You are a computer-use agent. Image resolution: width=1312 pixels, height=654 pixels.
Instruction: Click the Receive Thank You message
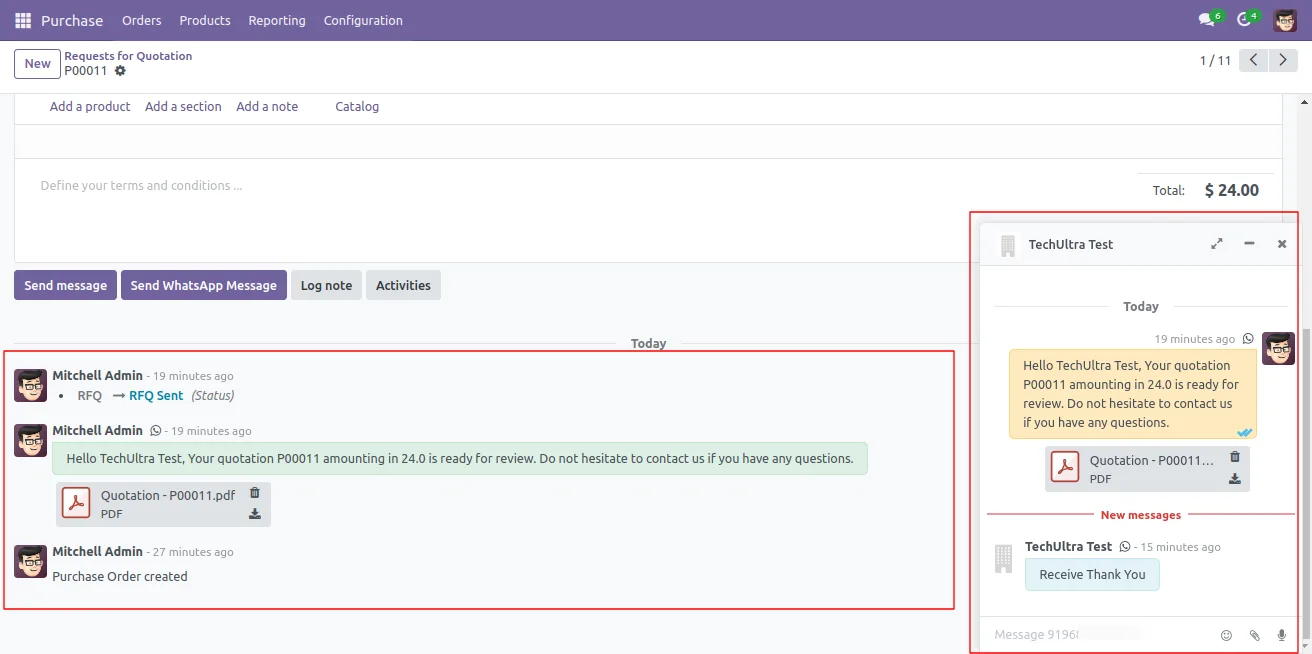[x=1092, y=574]
